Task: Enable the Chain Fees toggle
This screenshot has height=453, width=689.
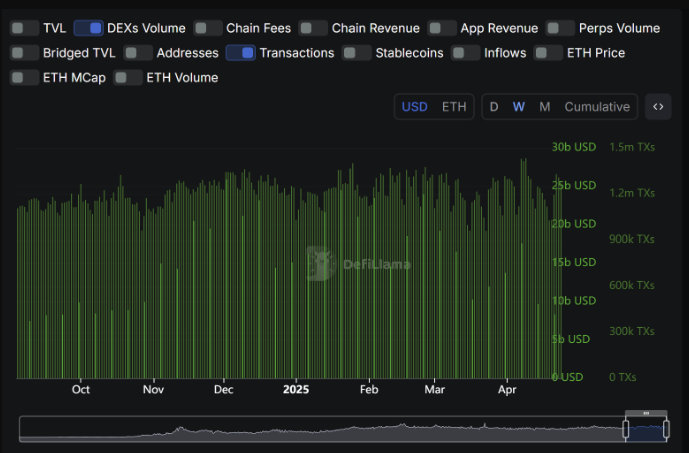Action: (x=208, y=28)
